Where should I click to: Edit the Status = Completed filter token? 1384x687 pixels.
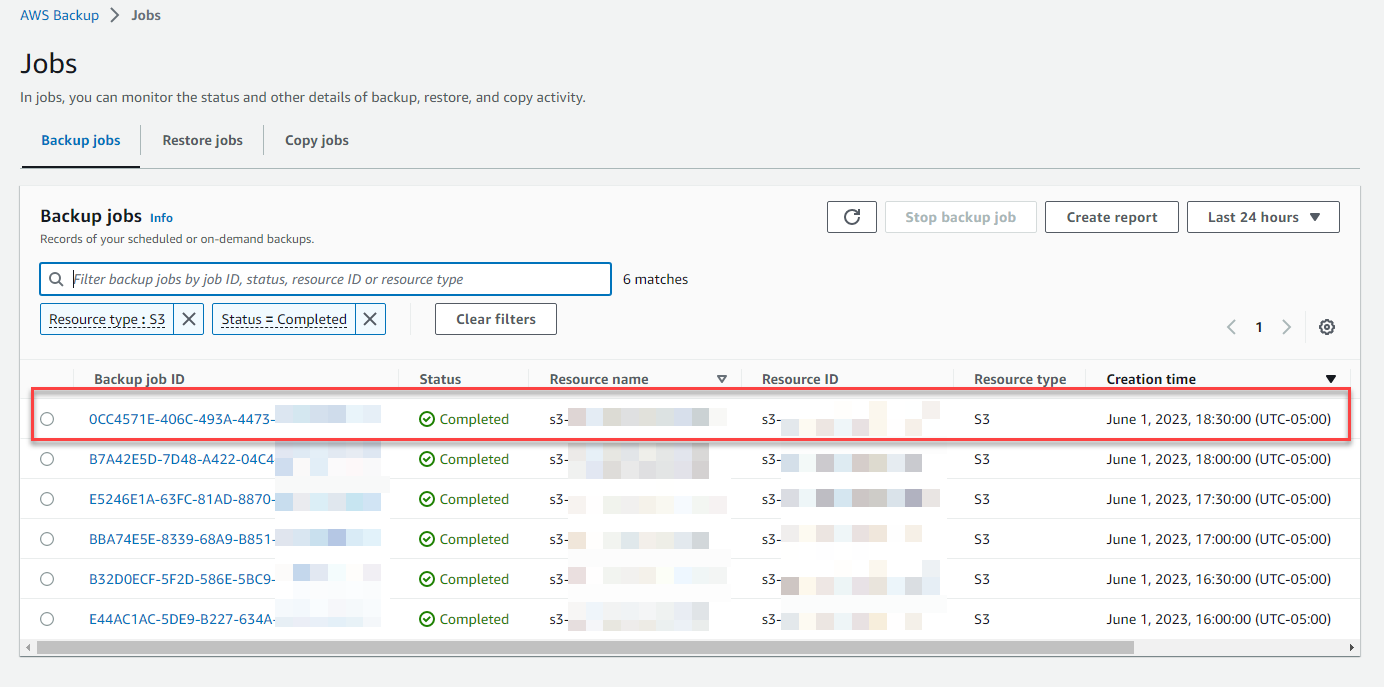pos(284,319)
